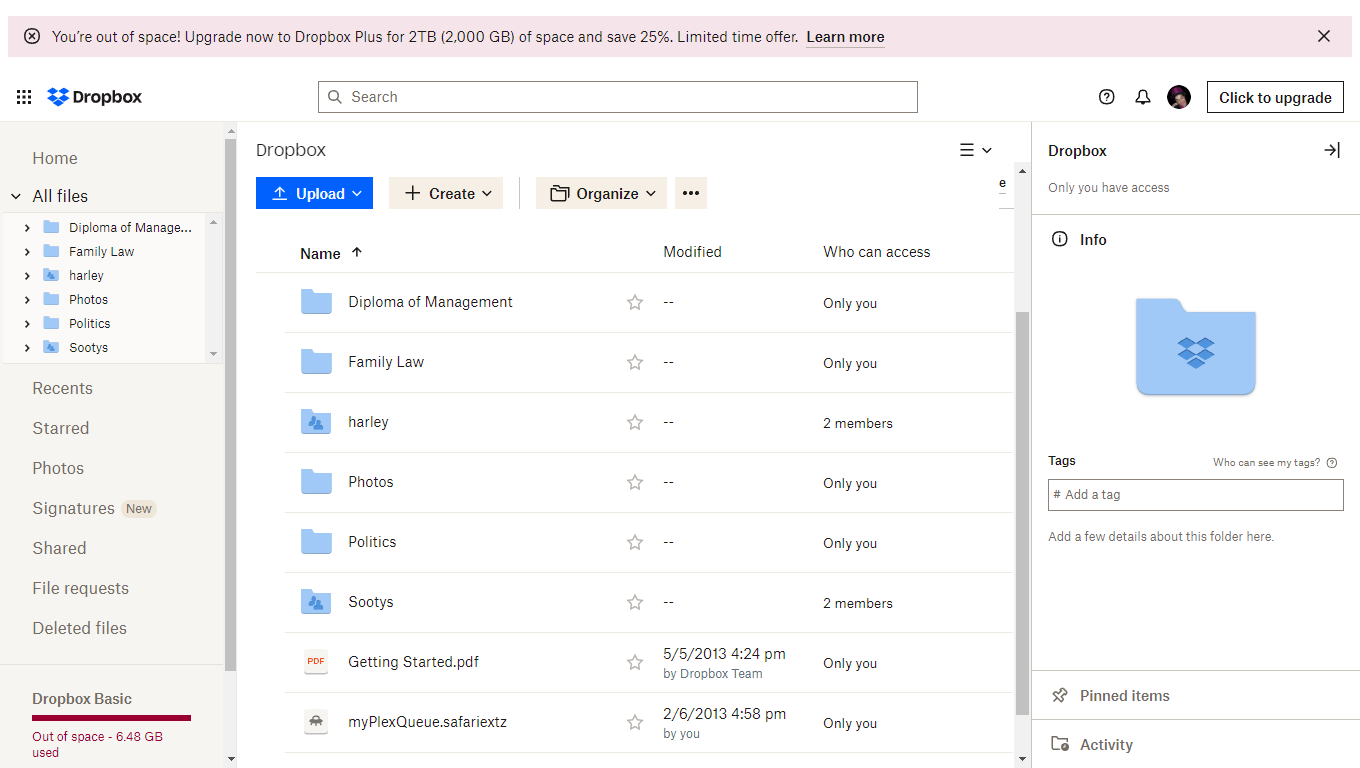Click the Dropbox logo

(95, 97)
